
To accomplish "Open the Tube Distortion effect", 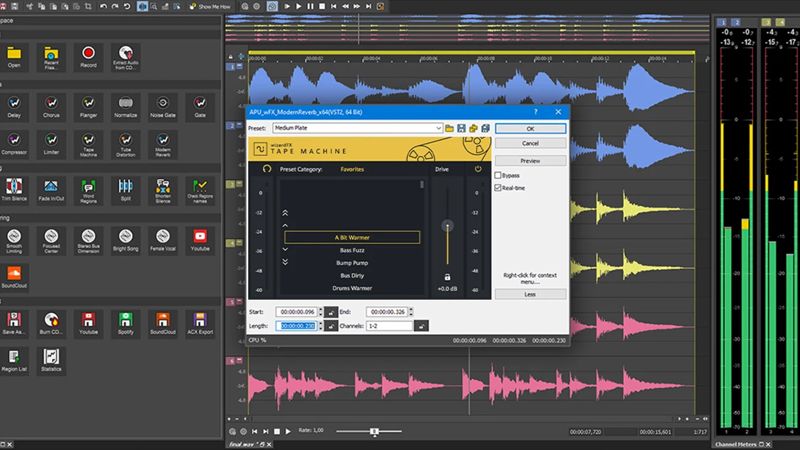I will (126, 145).
